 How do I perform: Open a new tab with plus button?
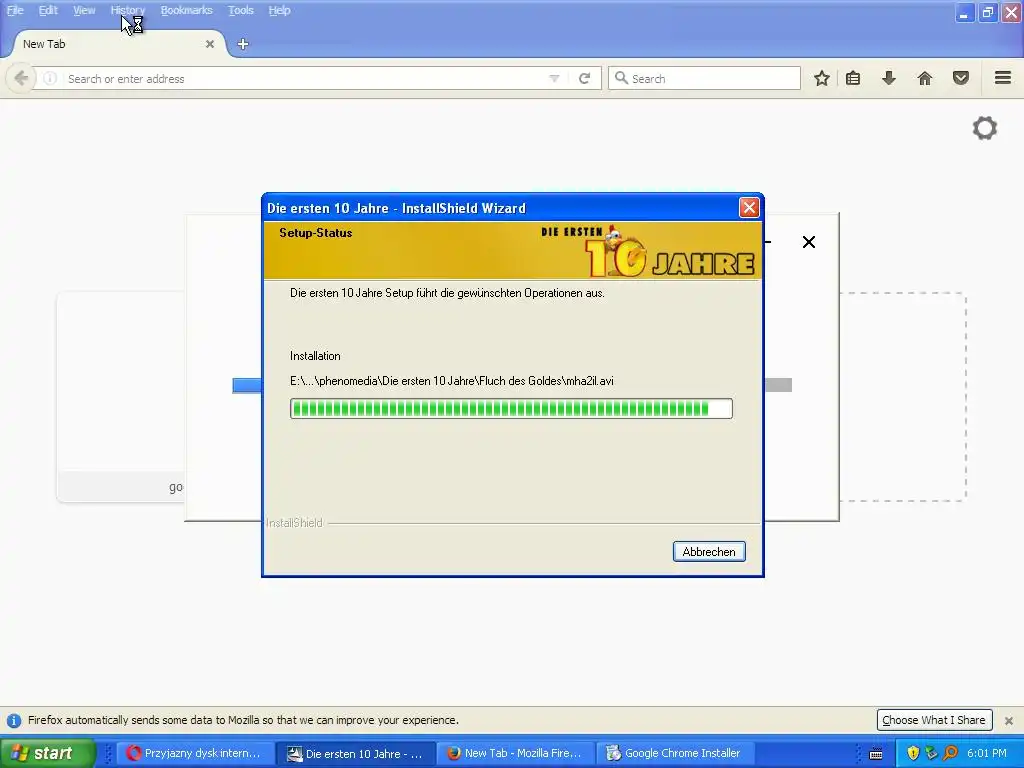[x=243, y=44]
